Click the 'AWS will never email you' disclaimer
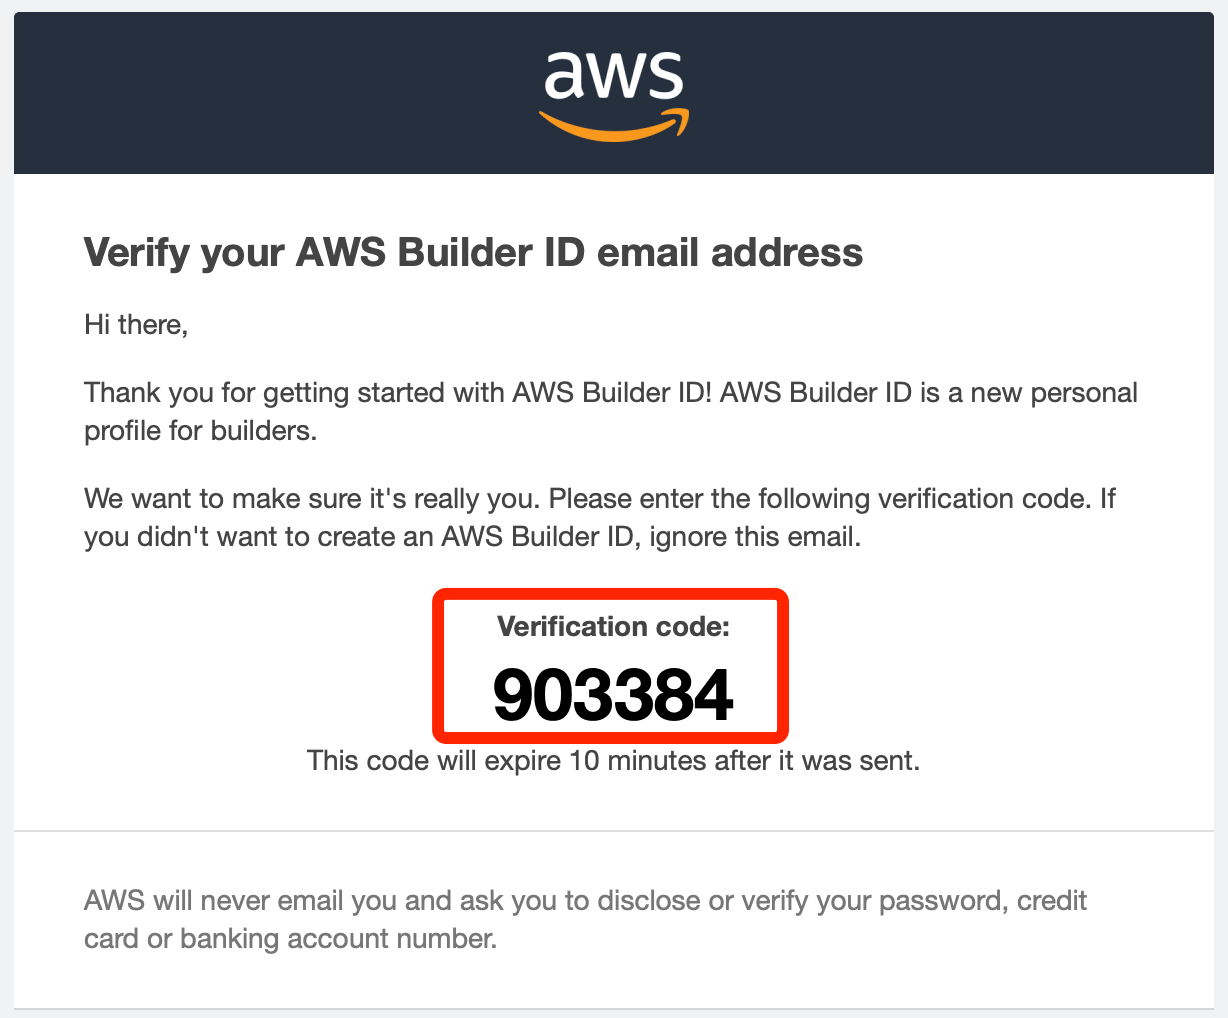The width and height of the screenshot is (1228, 1018). coord(585,920)
